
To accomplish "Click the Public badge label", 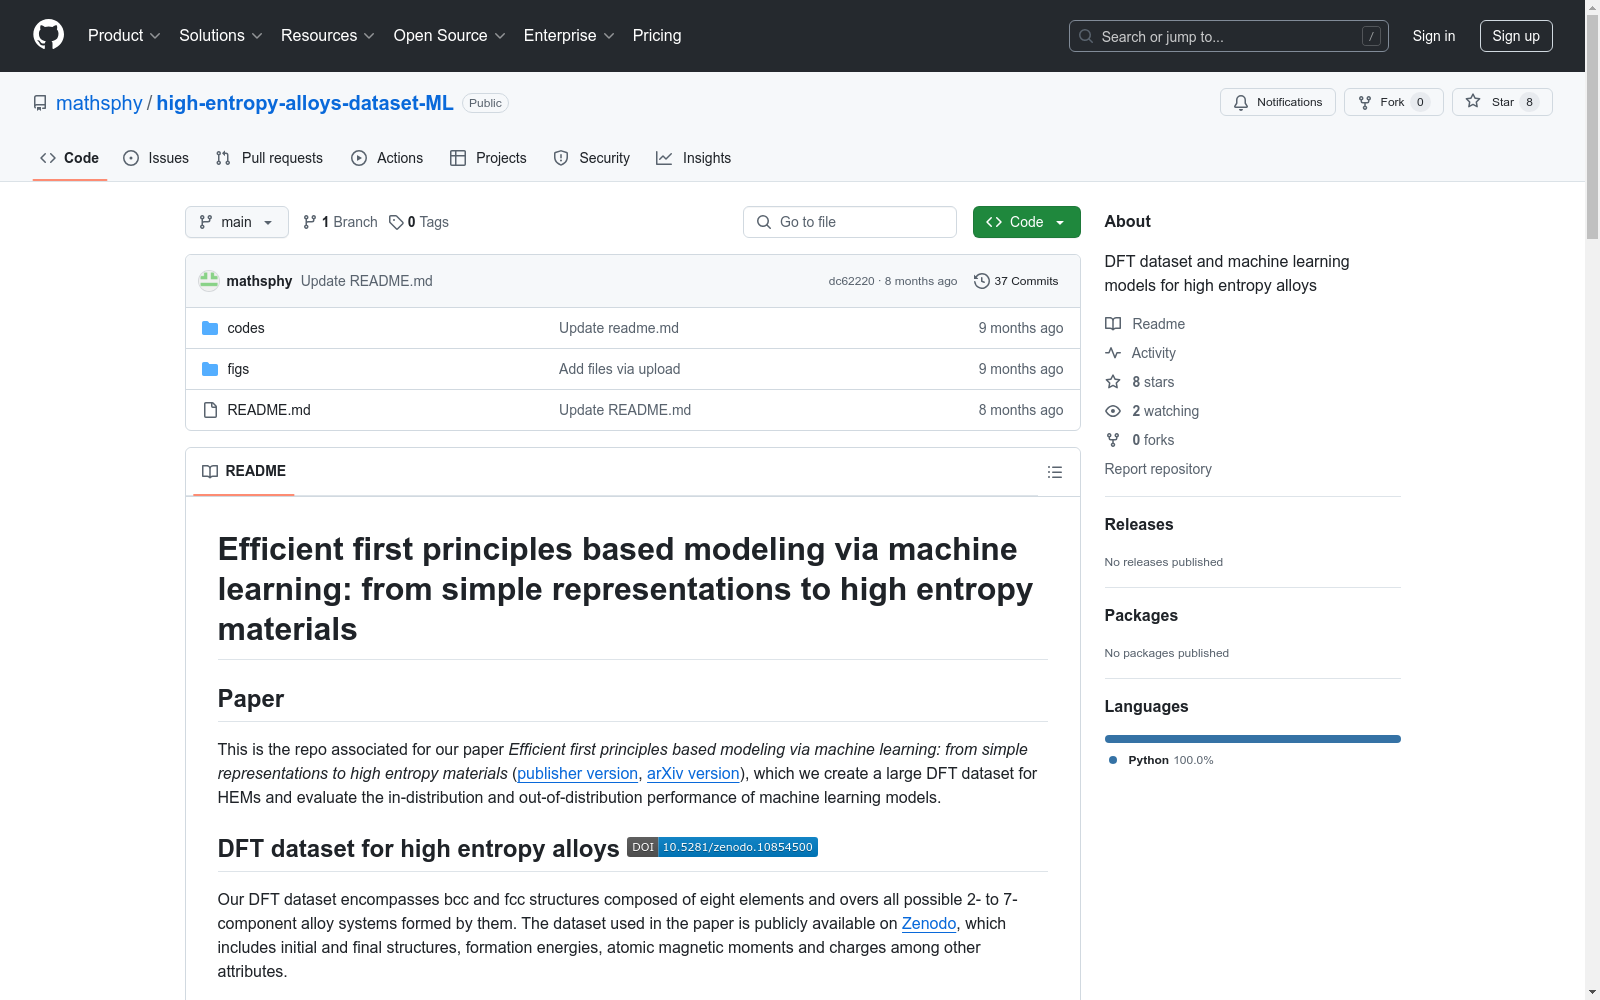I will pyautogui.click(x=485, y=103).
